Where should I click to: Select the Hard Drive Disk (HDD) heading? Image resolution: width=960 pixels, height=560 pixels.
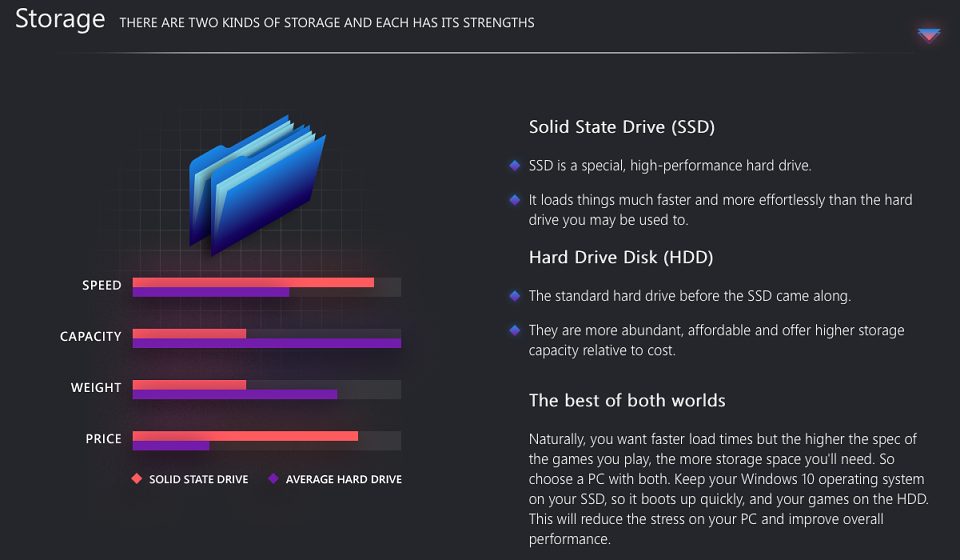[x=621, y=257]
